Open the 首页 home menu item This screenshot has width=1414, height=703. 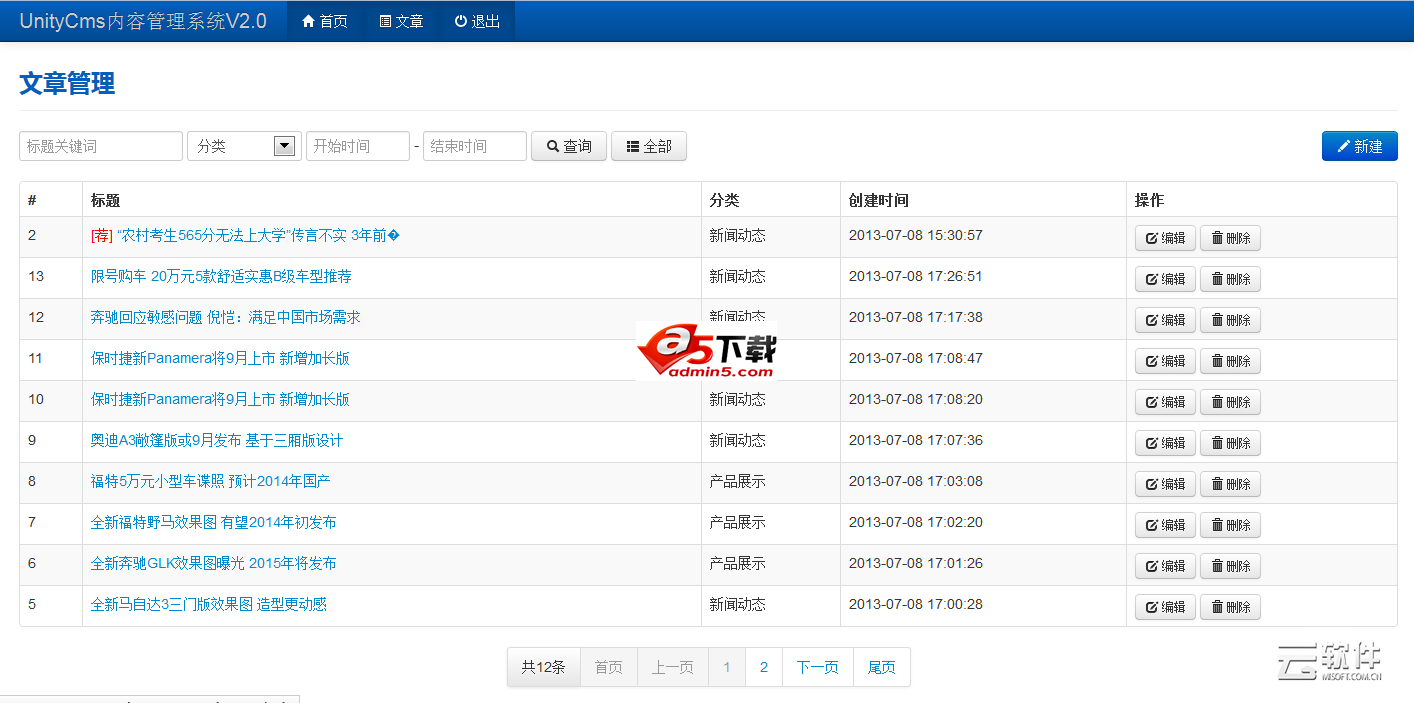pos(325,21)
